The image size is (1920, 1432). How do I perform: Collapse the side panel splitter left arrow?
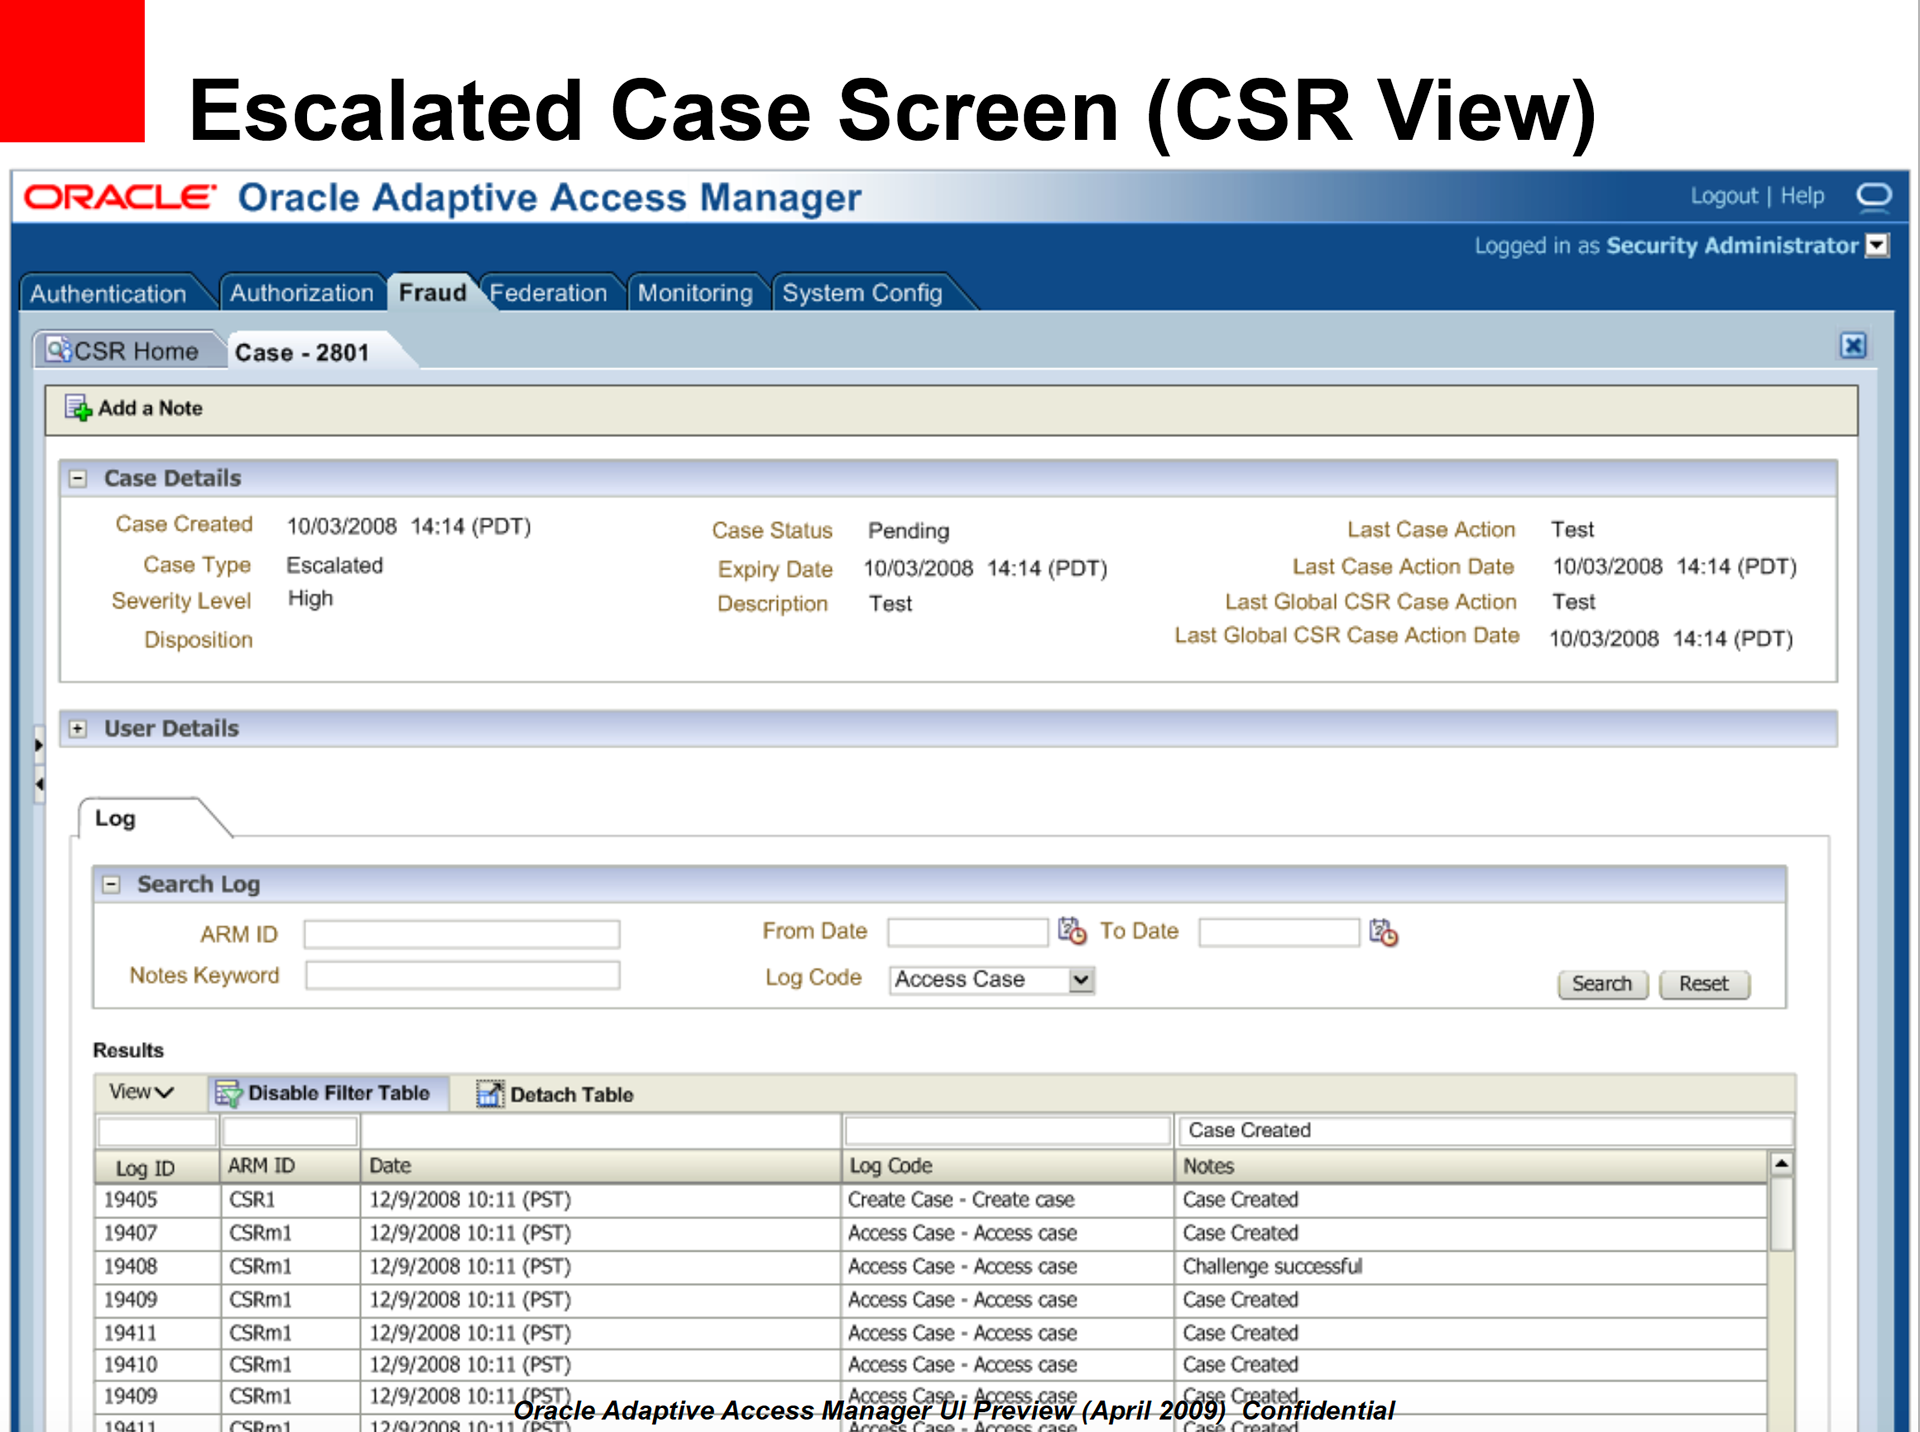39,784
